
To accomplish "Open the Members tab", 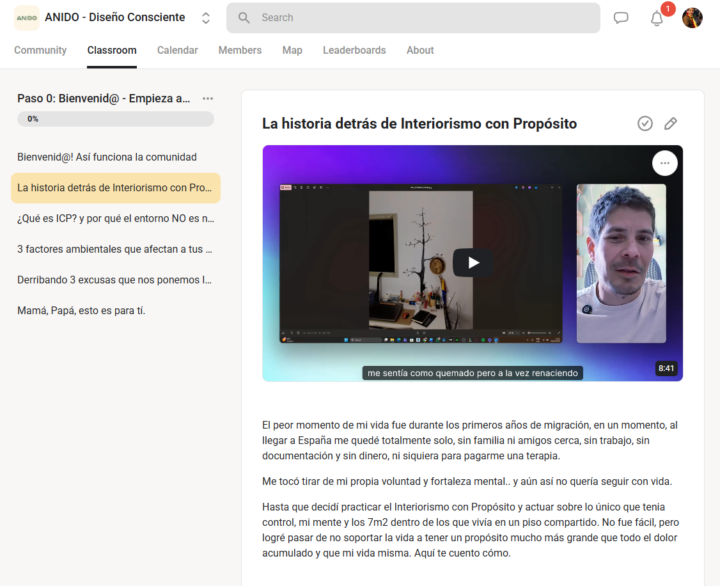I will coord(240,50).
